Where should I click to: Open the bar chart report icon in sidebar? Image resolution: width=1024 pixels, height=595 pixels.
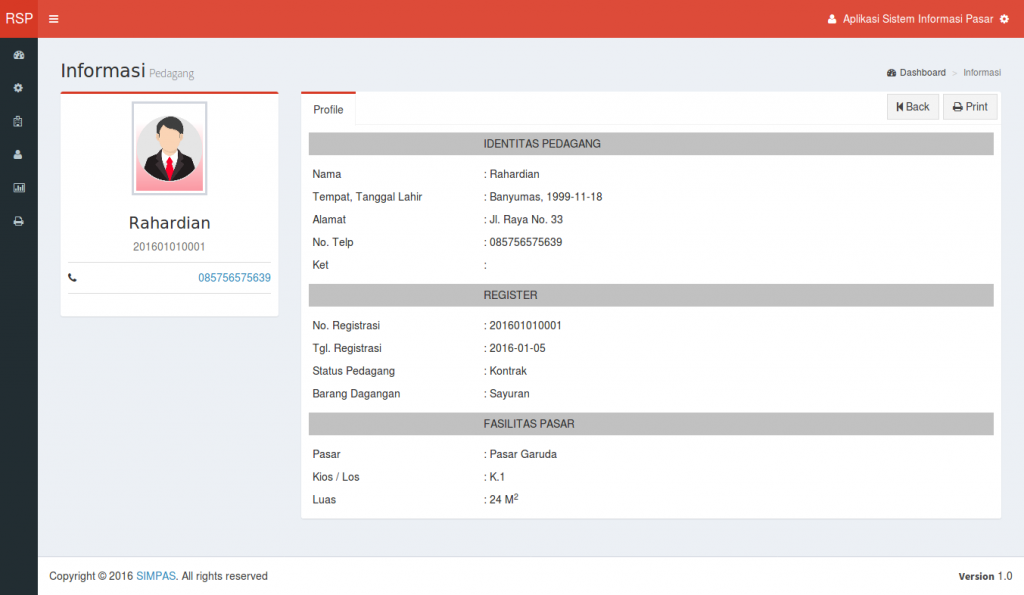click(18, 187)
